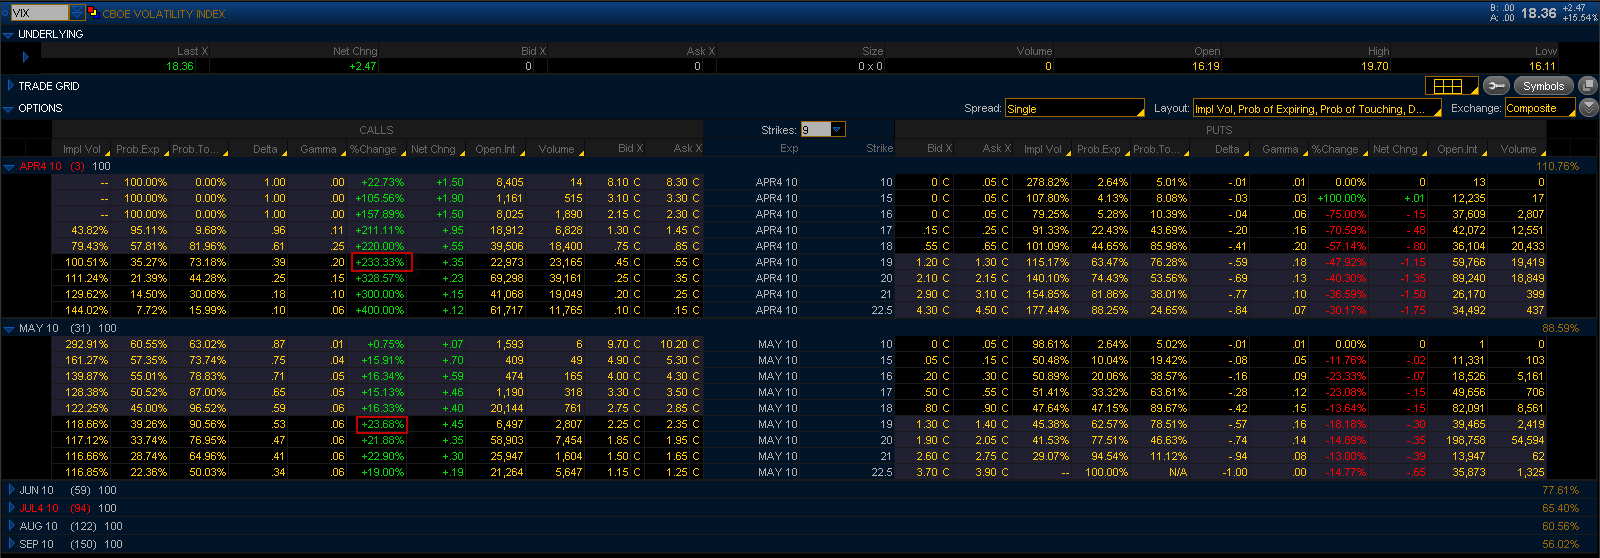This screenshot has width=1600, height=558.
Task: Expand the AUG 10 expiration
Action: 12,526
